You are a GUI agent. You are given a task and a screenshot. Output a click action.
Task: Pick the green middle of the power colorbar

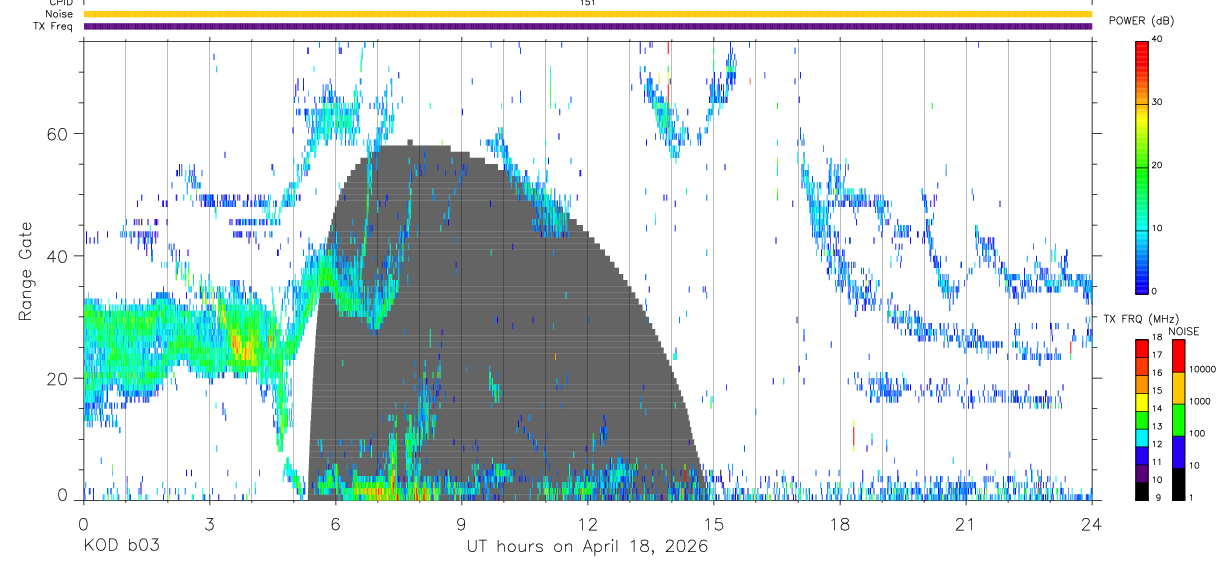1141,166
